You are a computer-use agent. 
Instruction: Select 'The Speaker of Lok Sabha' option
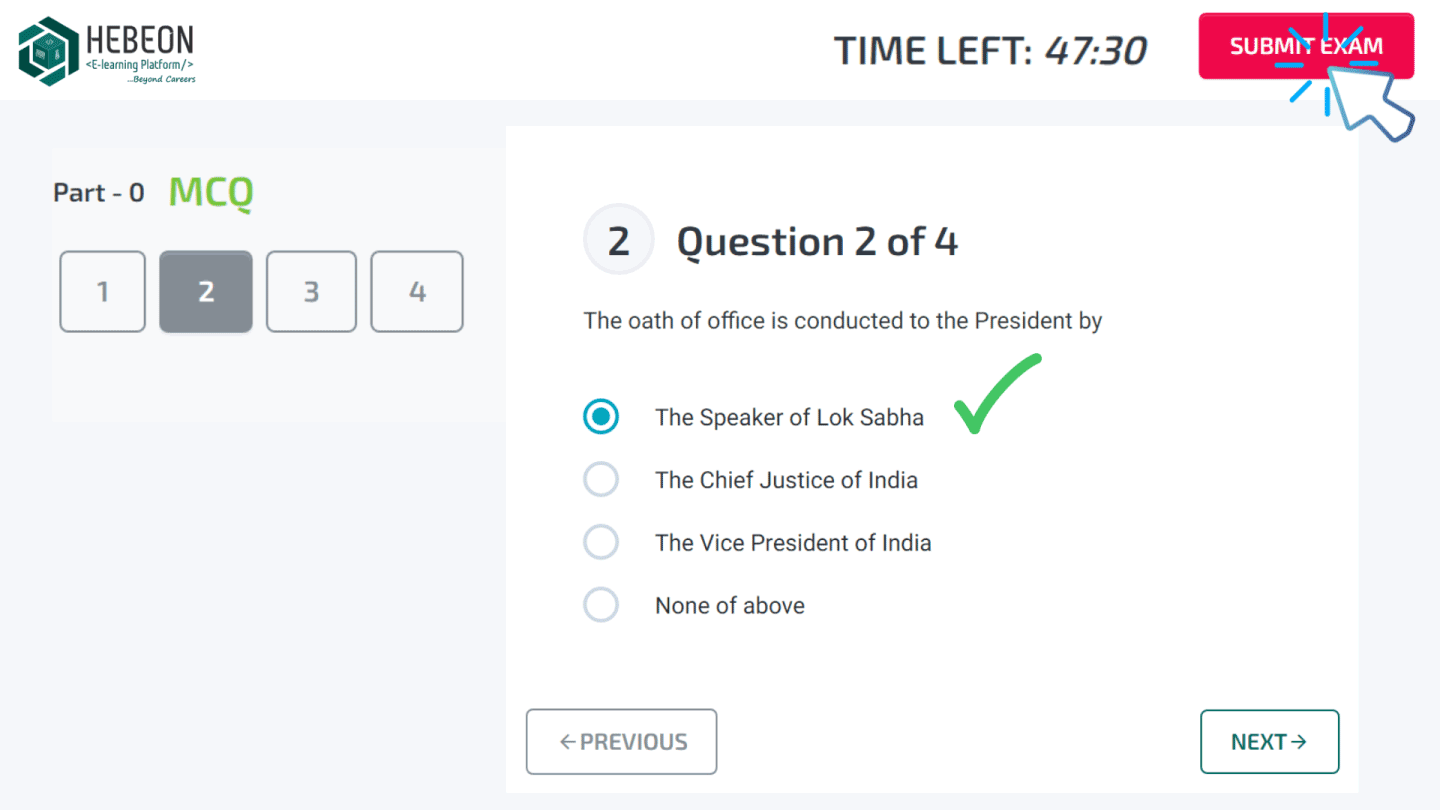[x=601, y=416]
